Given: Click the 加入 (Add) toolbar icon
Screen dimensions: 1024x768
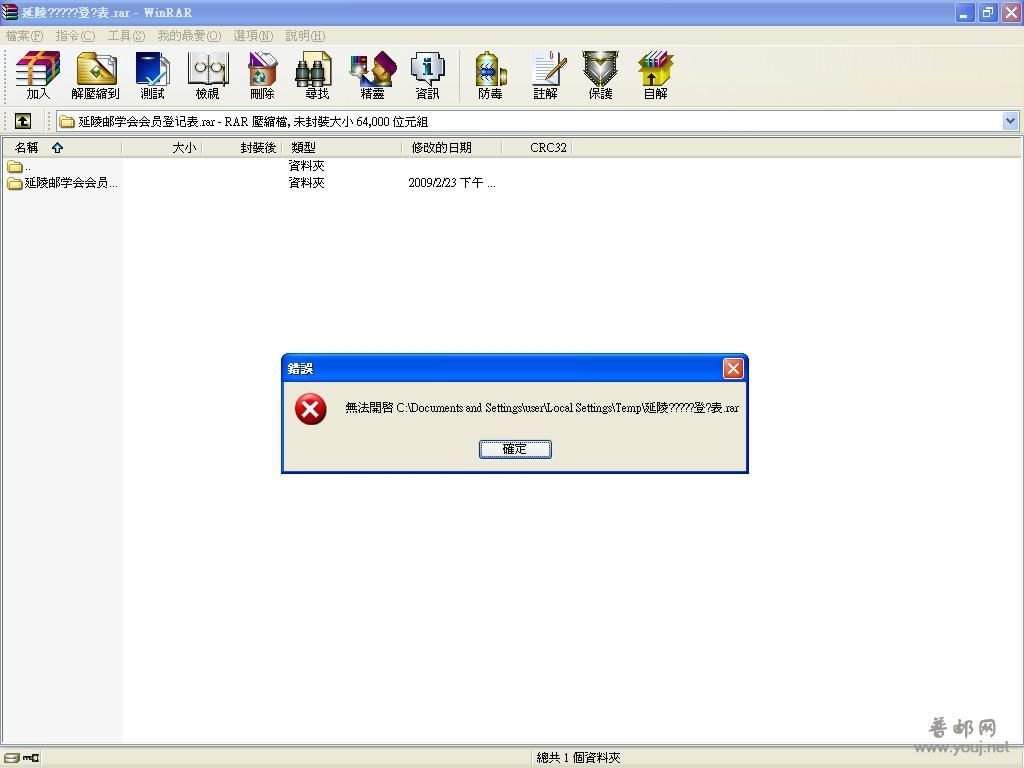Looking at the screenshot, I should point(38,75).
